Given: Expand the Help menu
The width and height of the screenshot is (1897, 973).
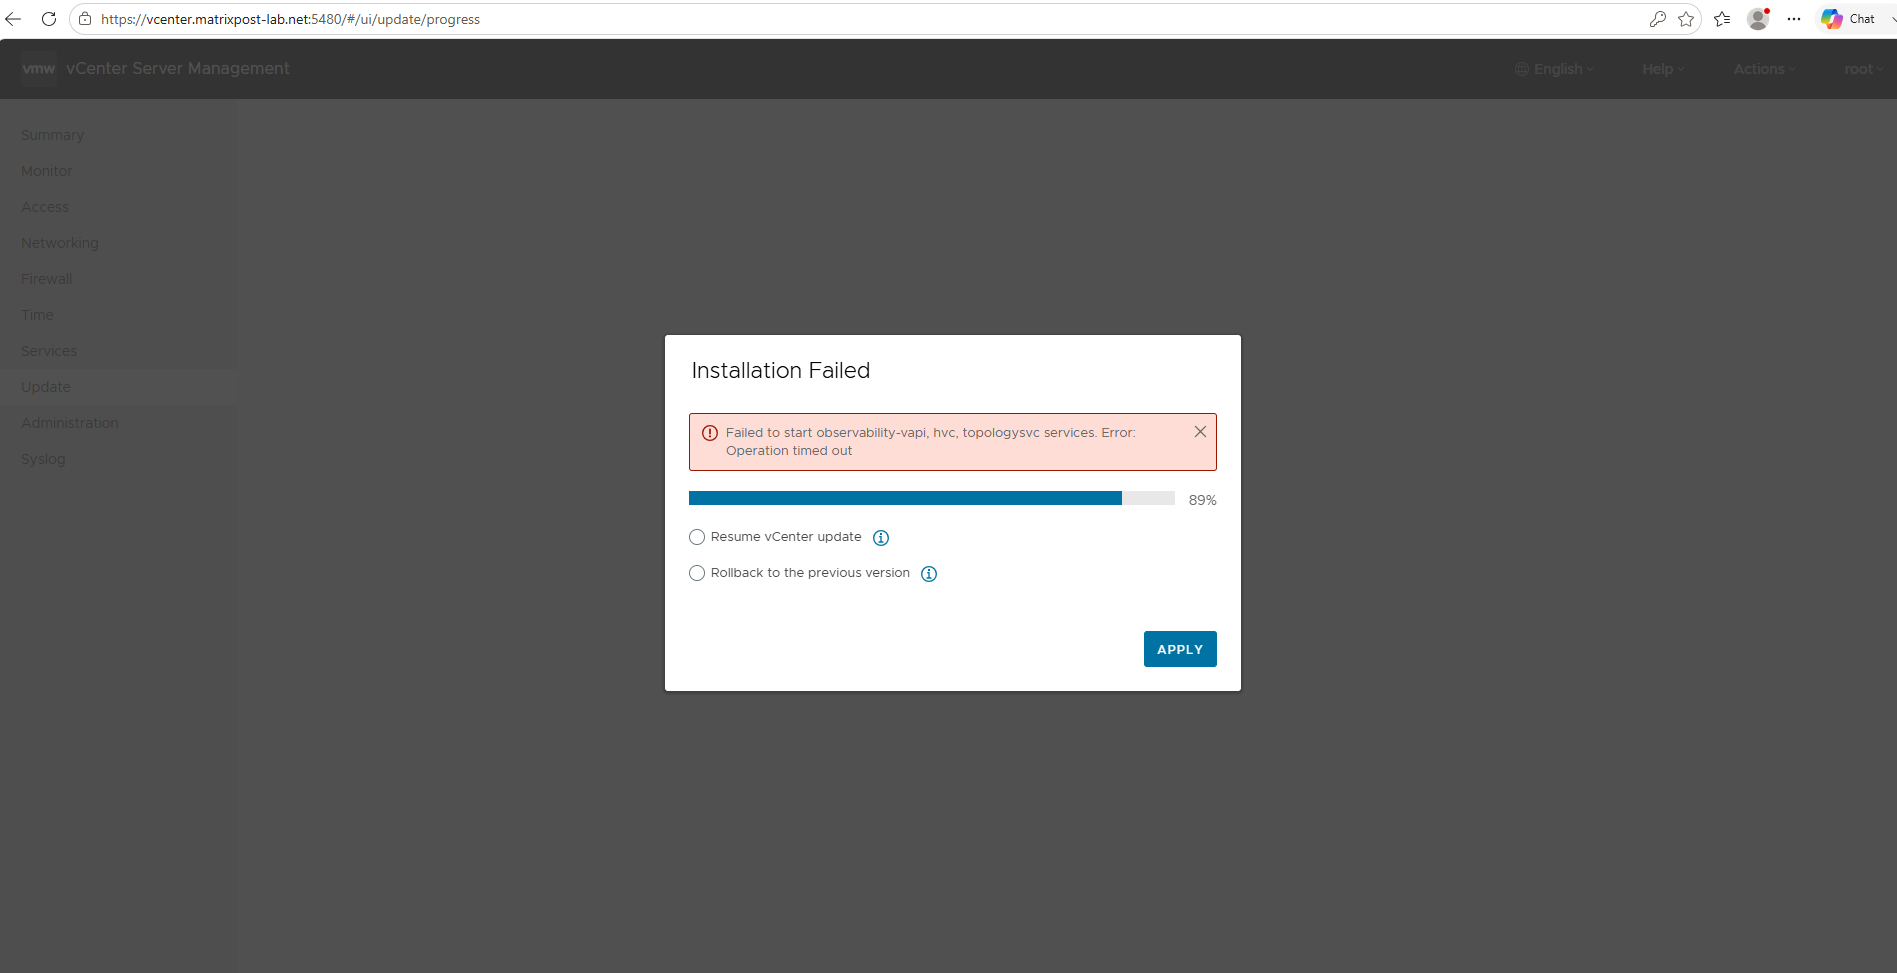Looking at the screenshot, I should click(x=1663, y=69).
